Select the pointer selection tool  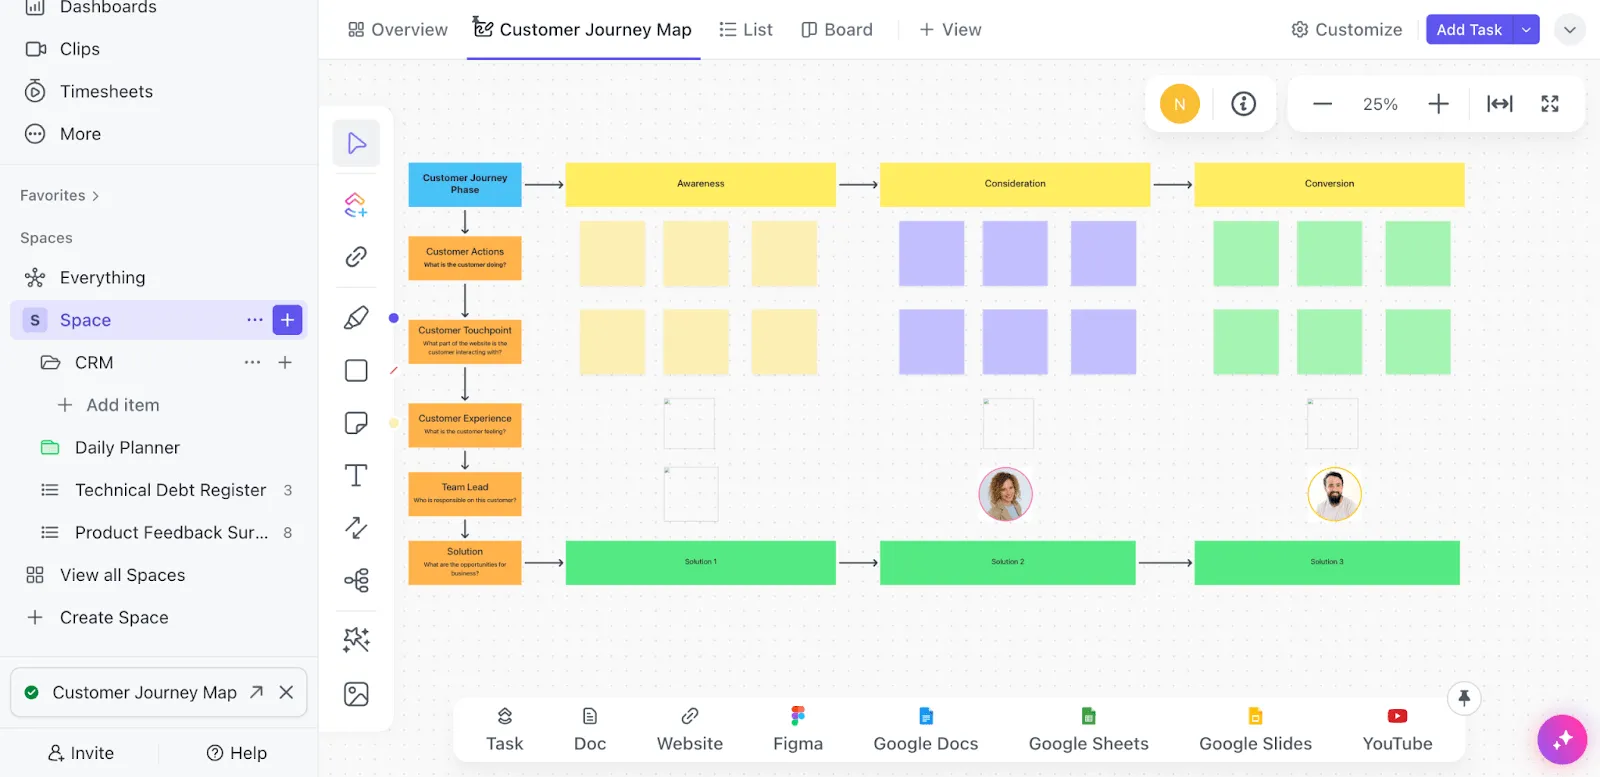coord(356,143)
